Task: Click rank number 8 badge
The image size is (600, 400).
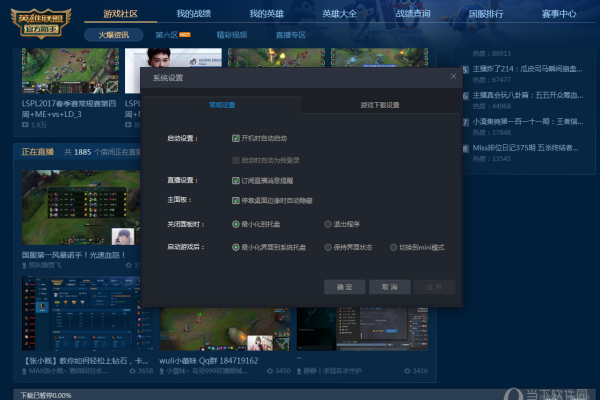Action: tap(465, 149)
